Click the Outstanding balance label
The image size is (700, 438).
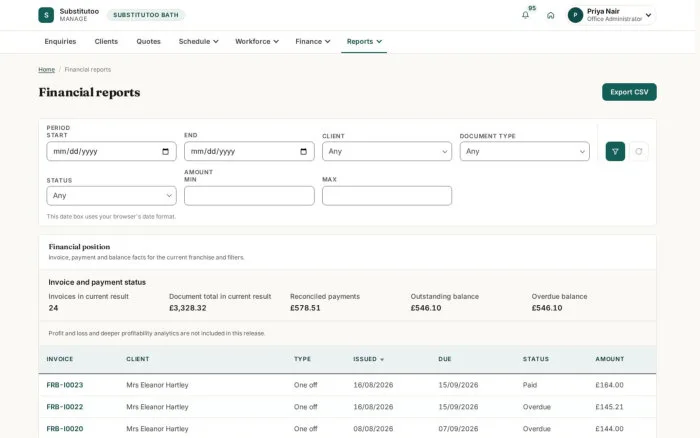pyautogui.click(x=445, y=296)
